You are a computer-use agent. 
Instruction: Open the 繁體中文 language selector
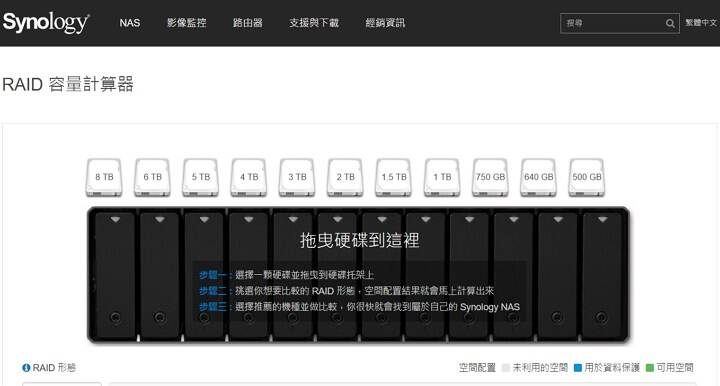tap(701, 22)
